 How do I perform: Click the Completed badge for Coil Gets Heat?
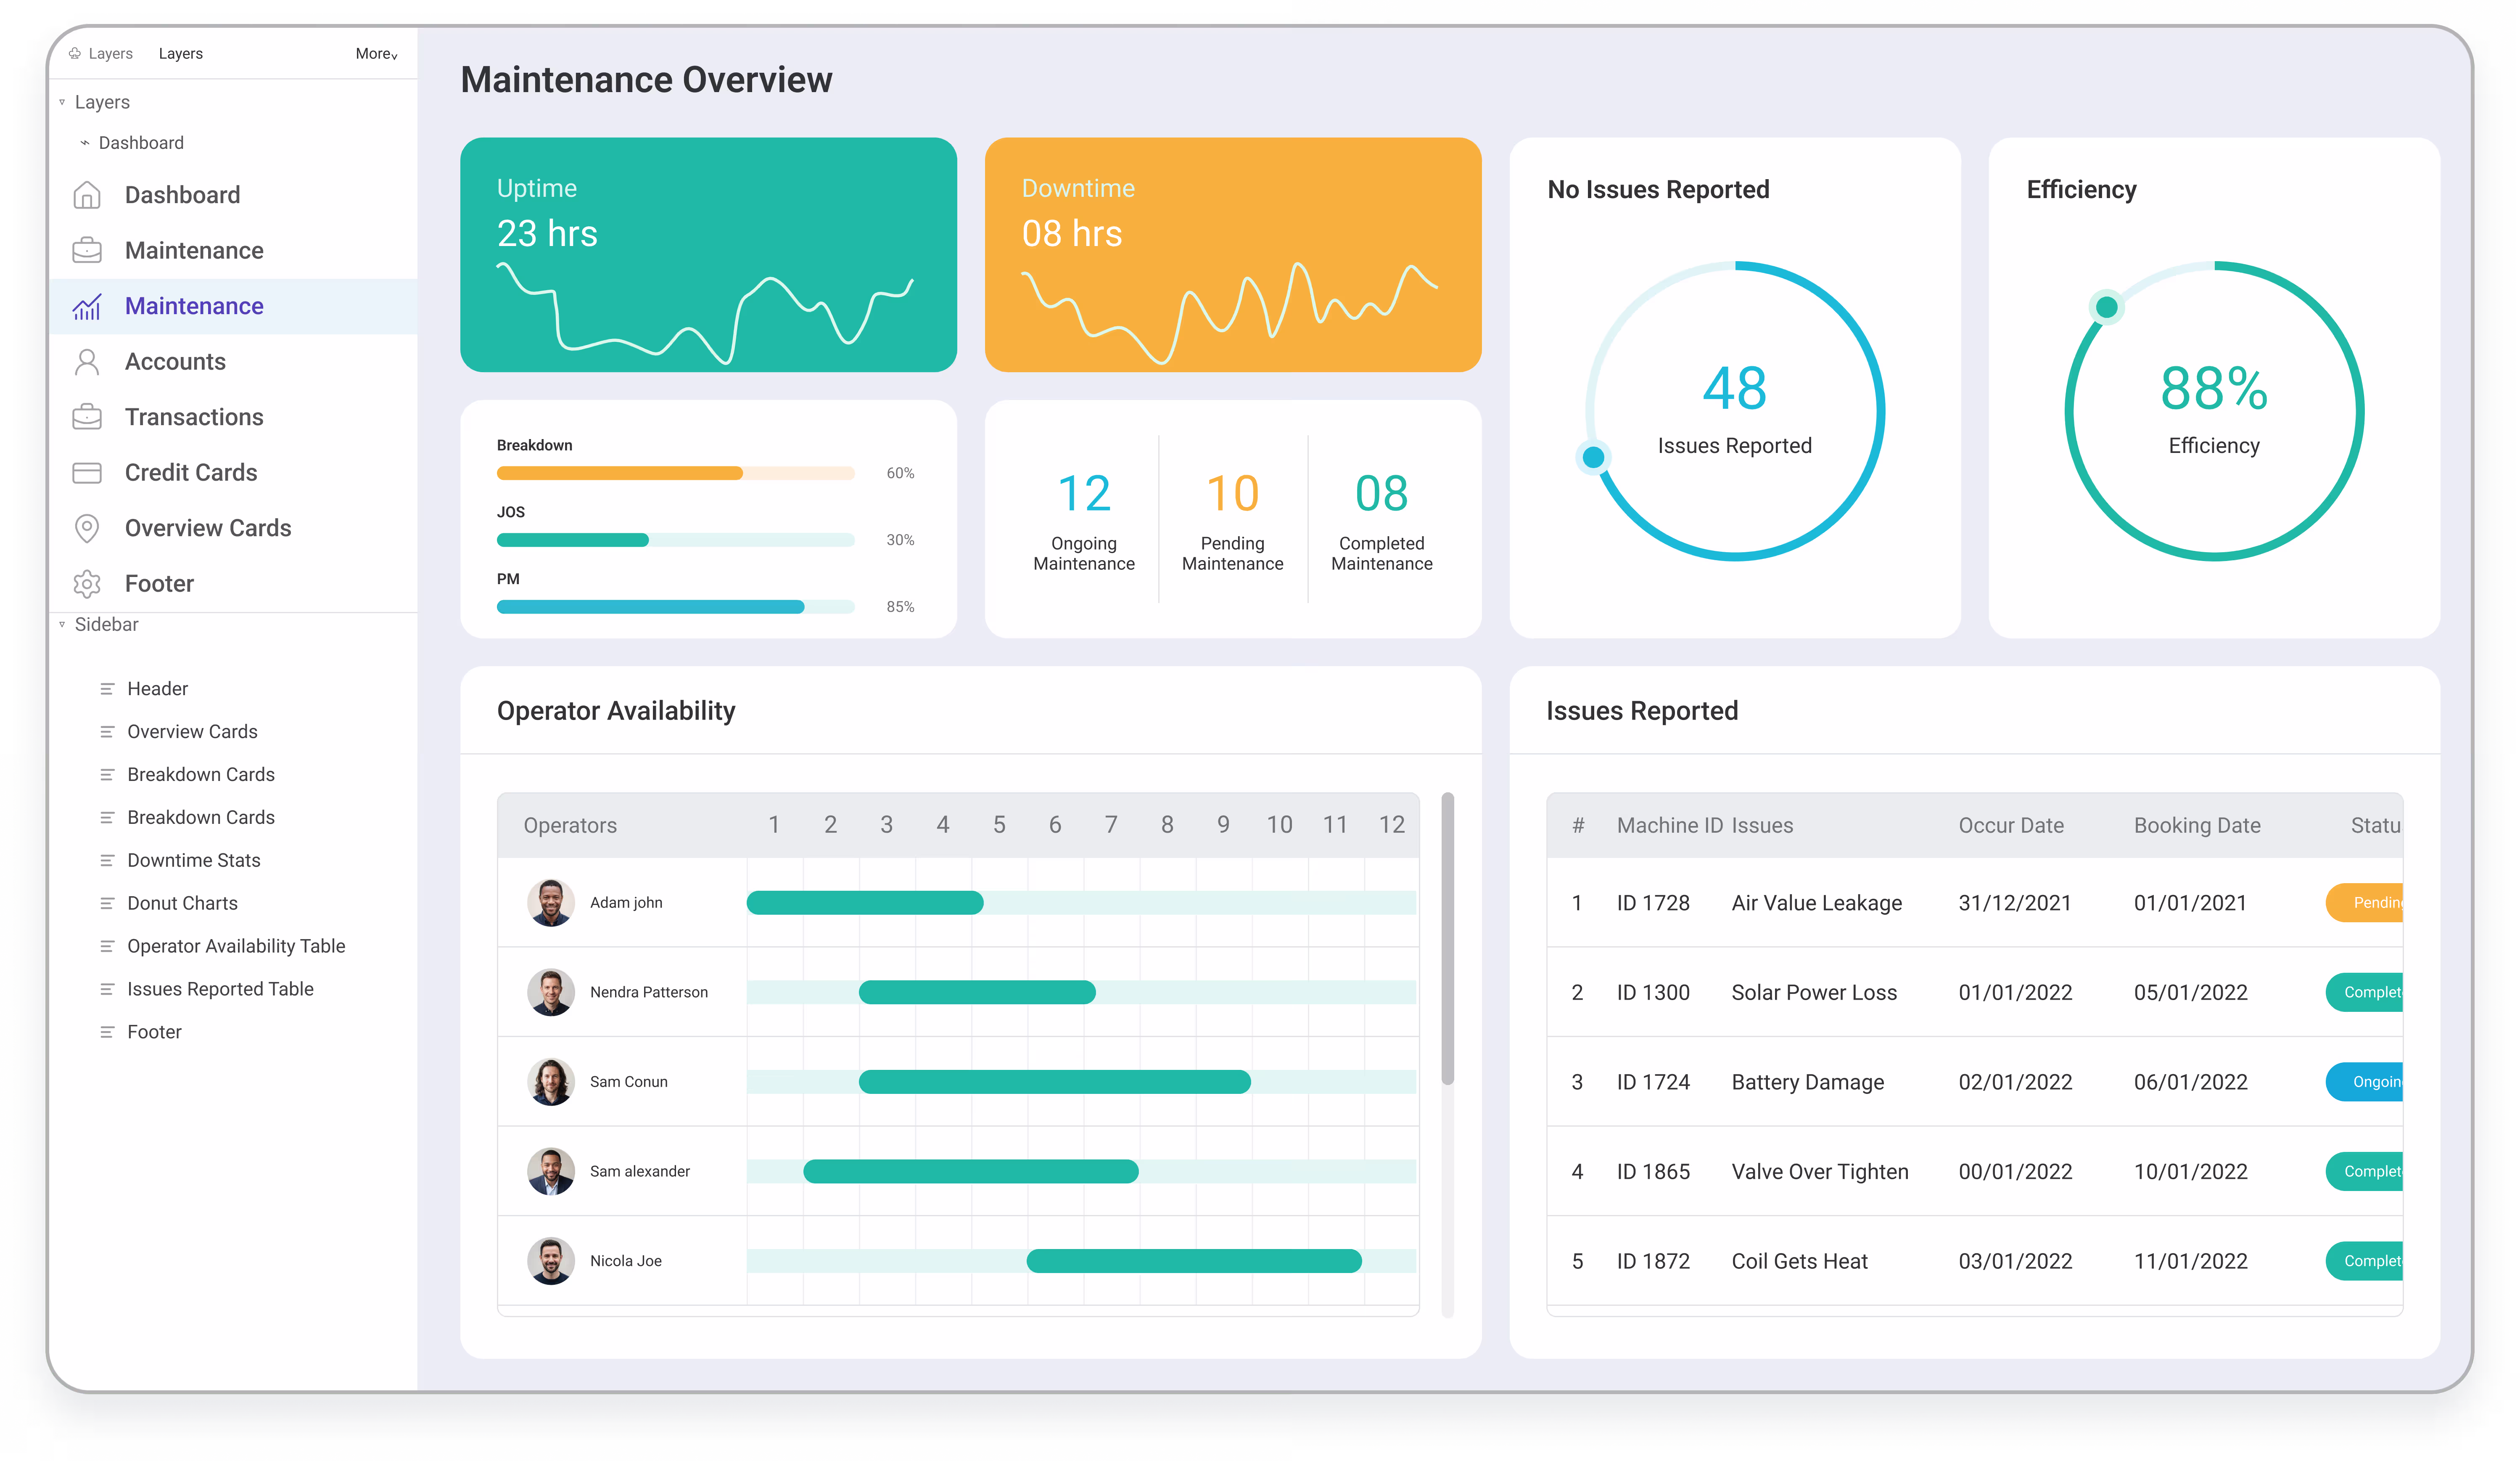[2364, 1261]
